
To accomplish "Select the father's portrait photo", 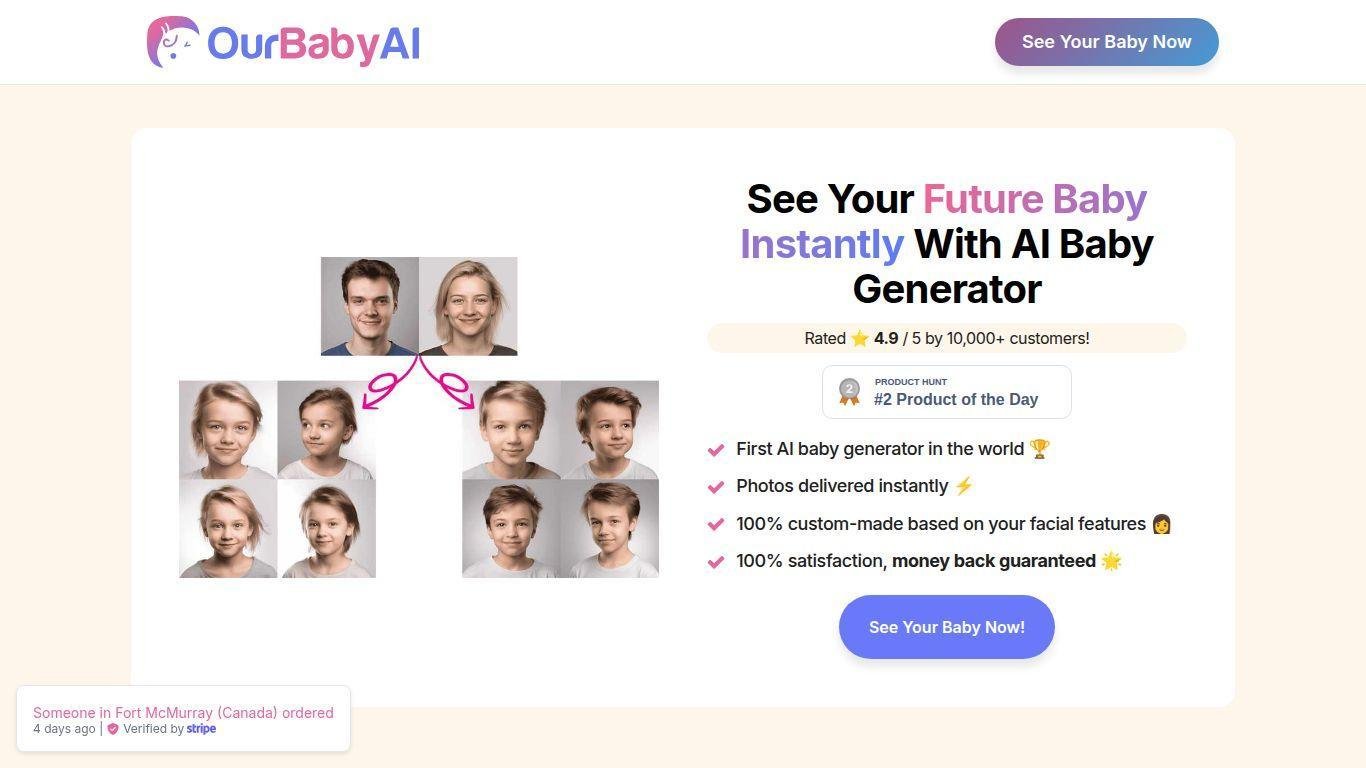I will (x=370, y=306).
